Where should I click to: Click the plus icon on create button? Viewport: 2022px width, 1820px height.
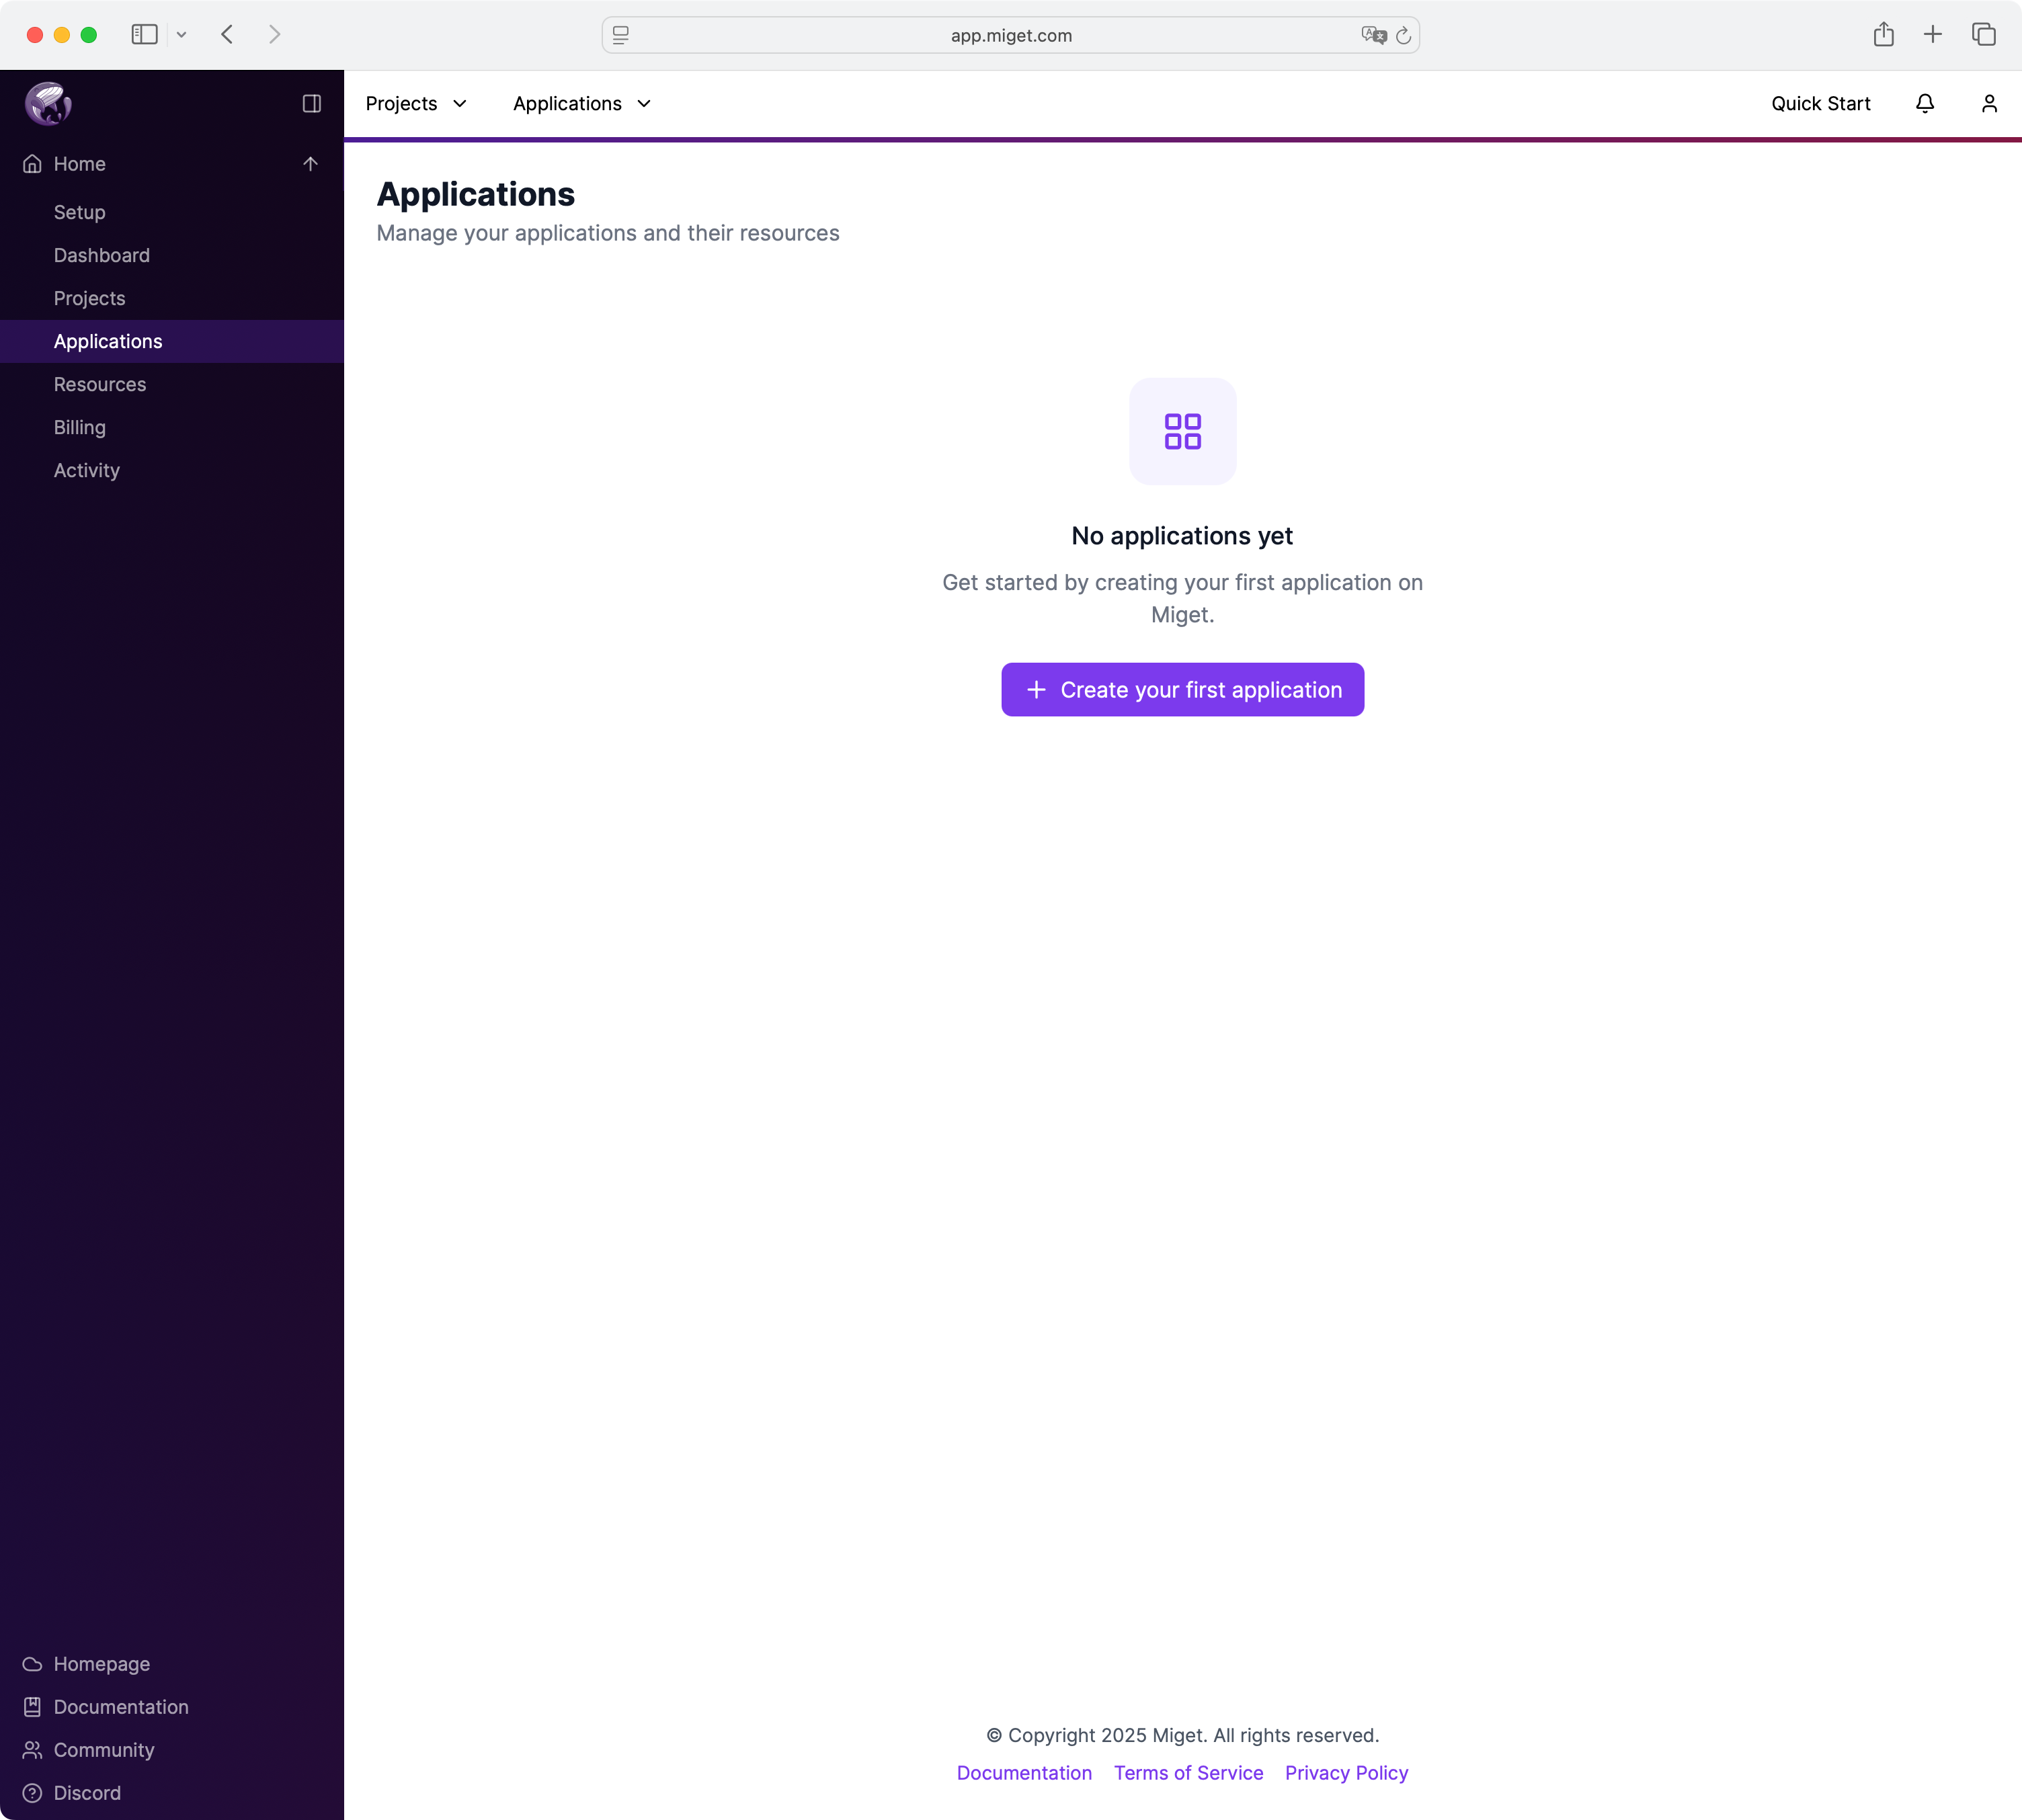[x=1036, y=690]
